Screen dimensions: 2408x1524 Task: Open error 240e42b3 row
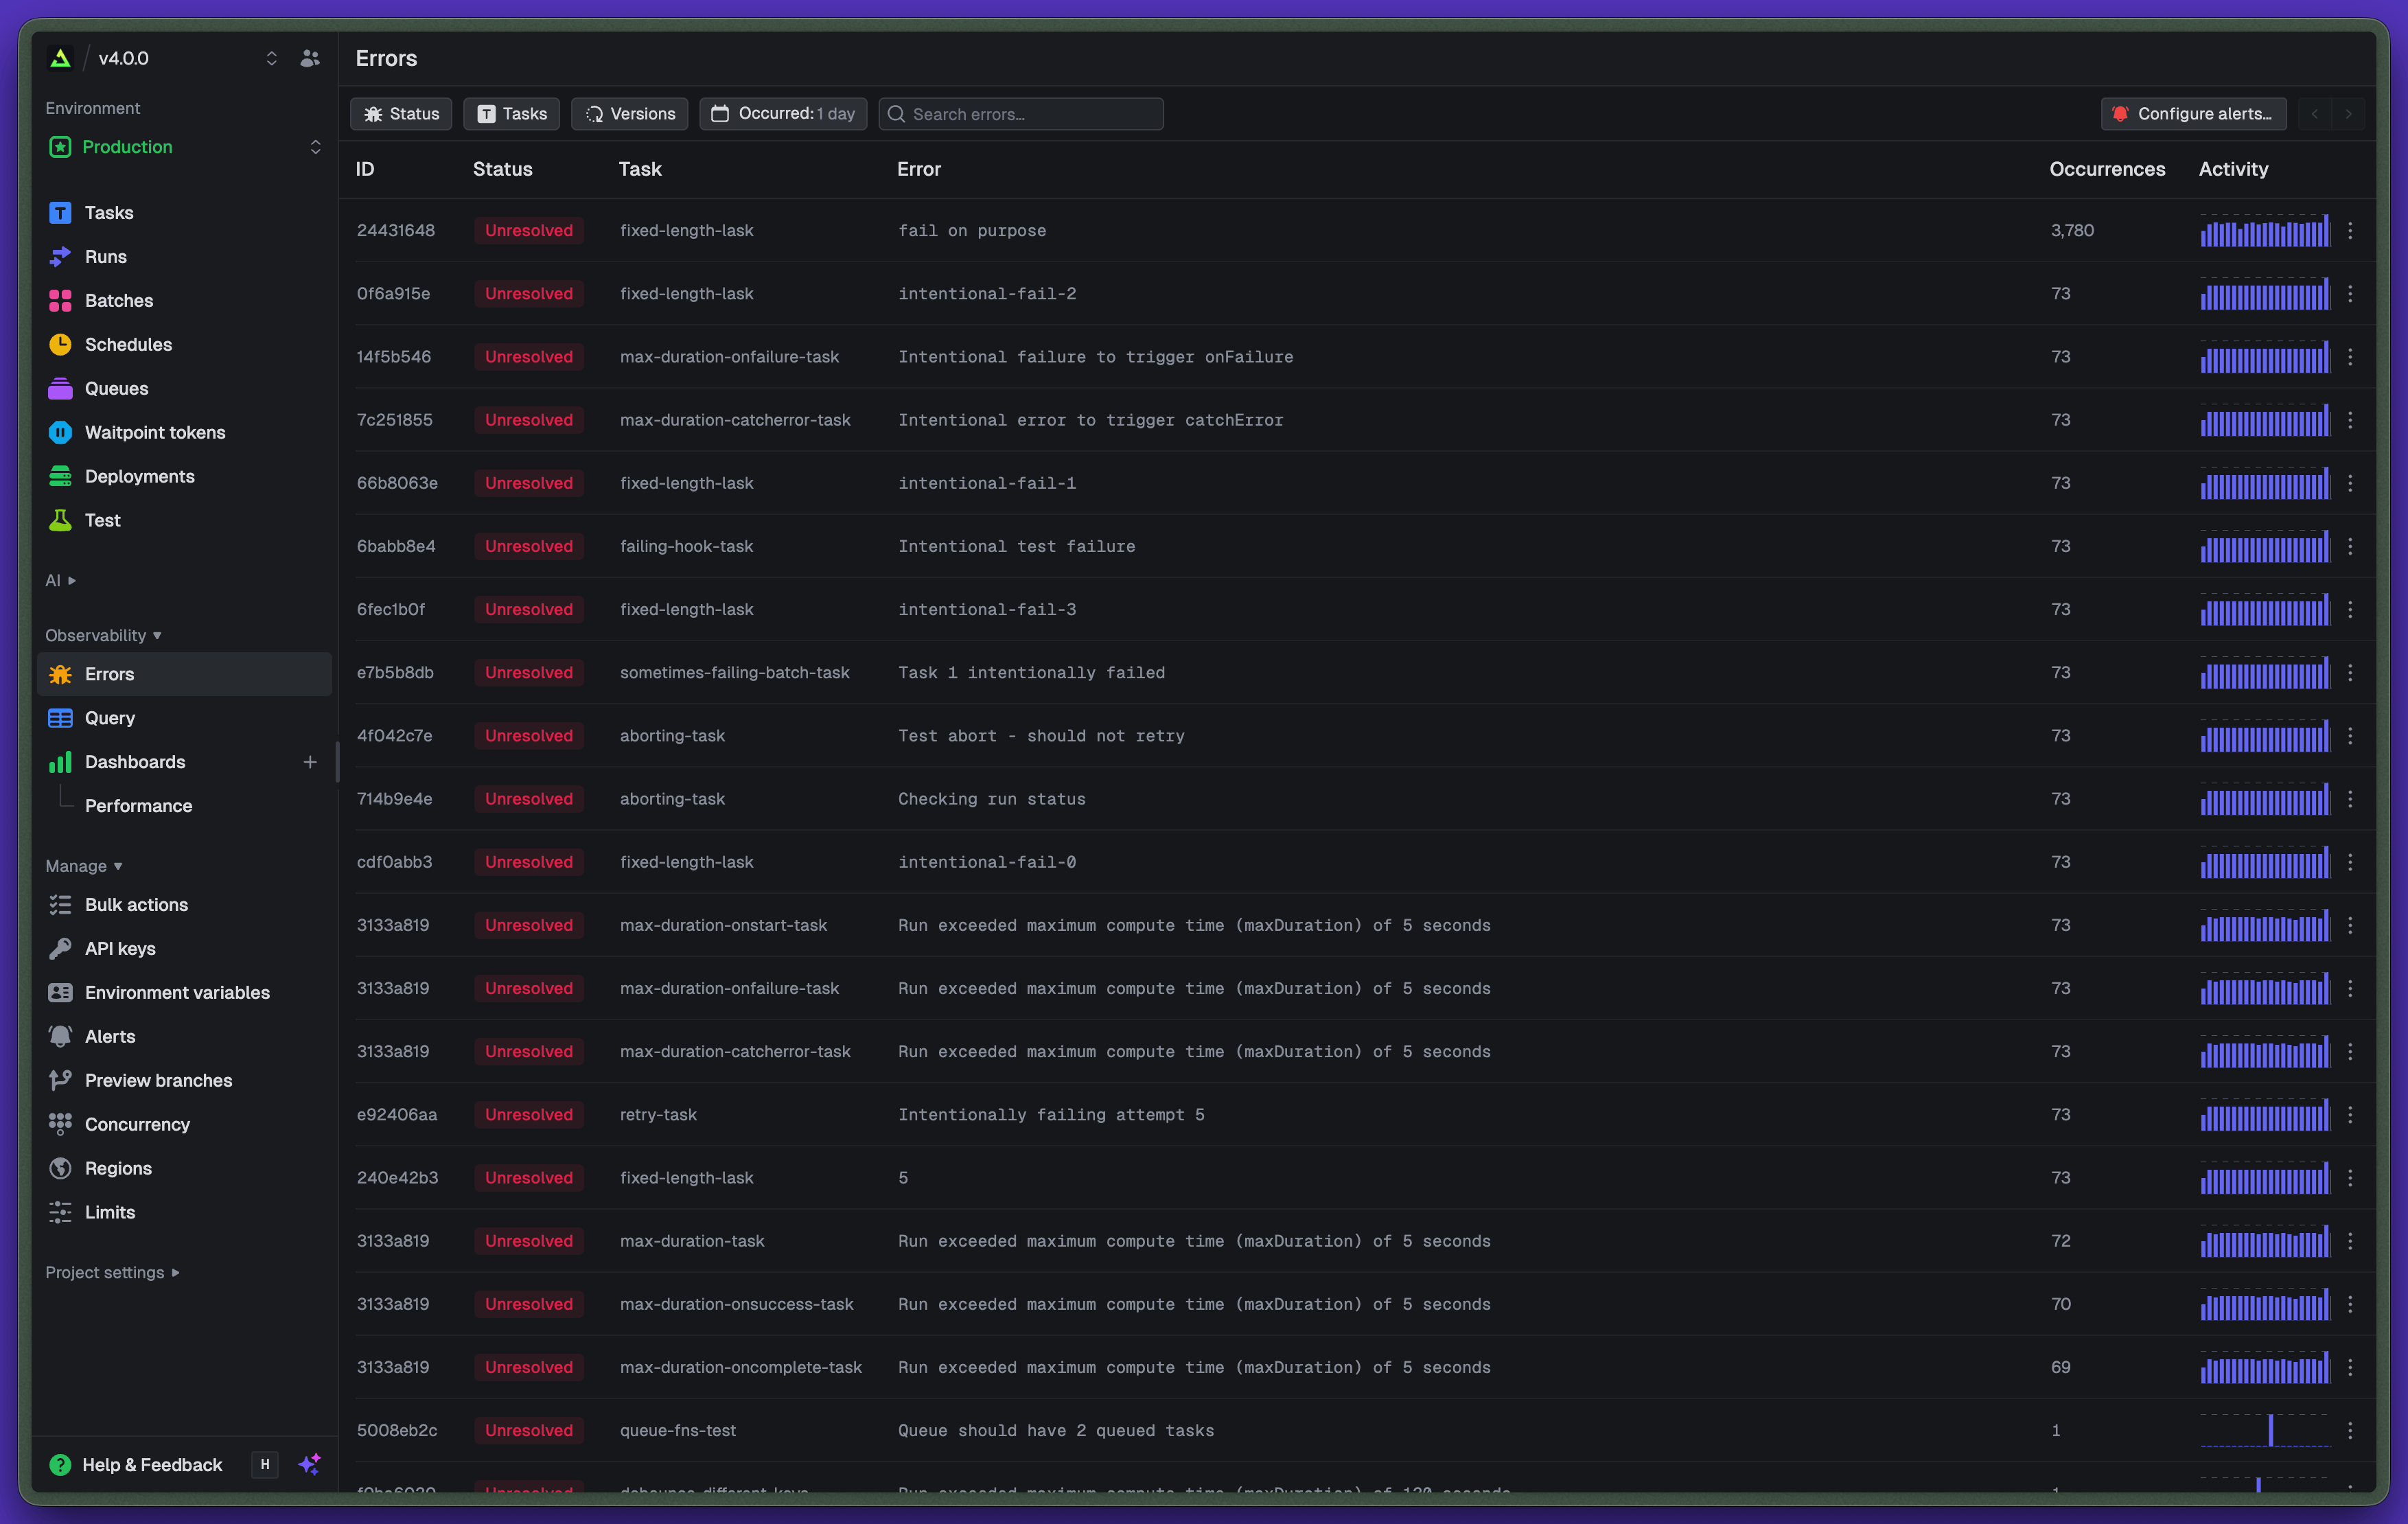(1356, 1178)
